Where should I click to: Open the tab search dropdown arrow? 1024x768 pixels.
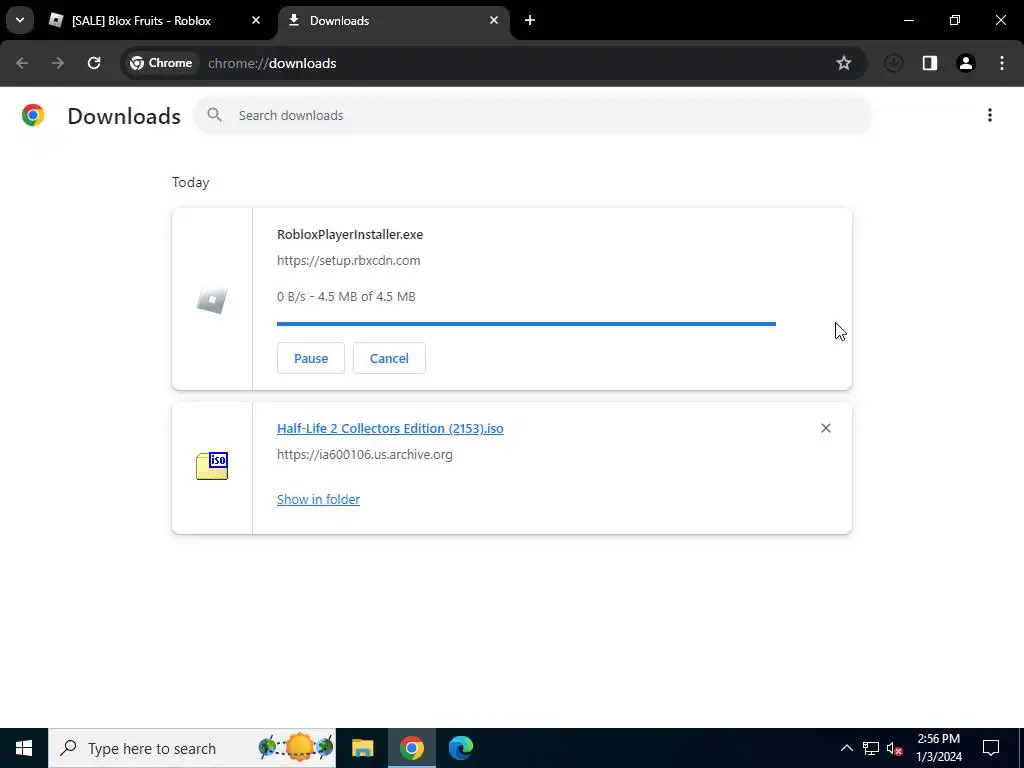20,20
